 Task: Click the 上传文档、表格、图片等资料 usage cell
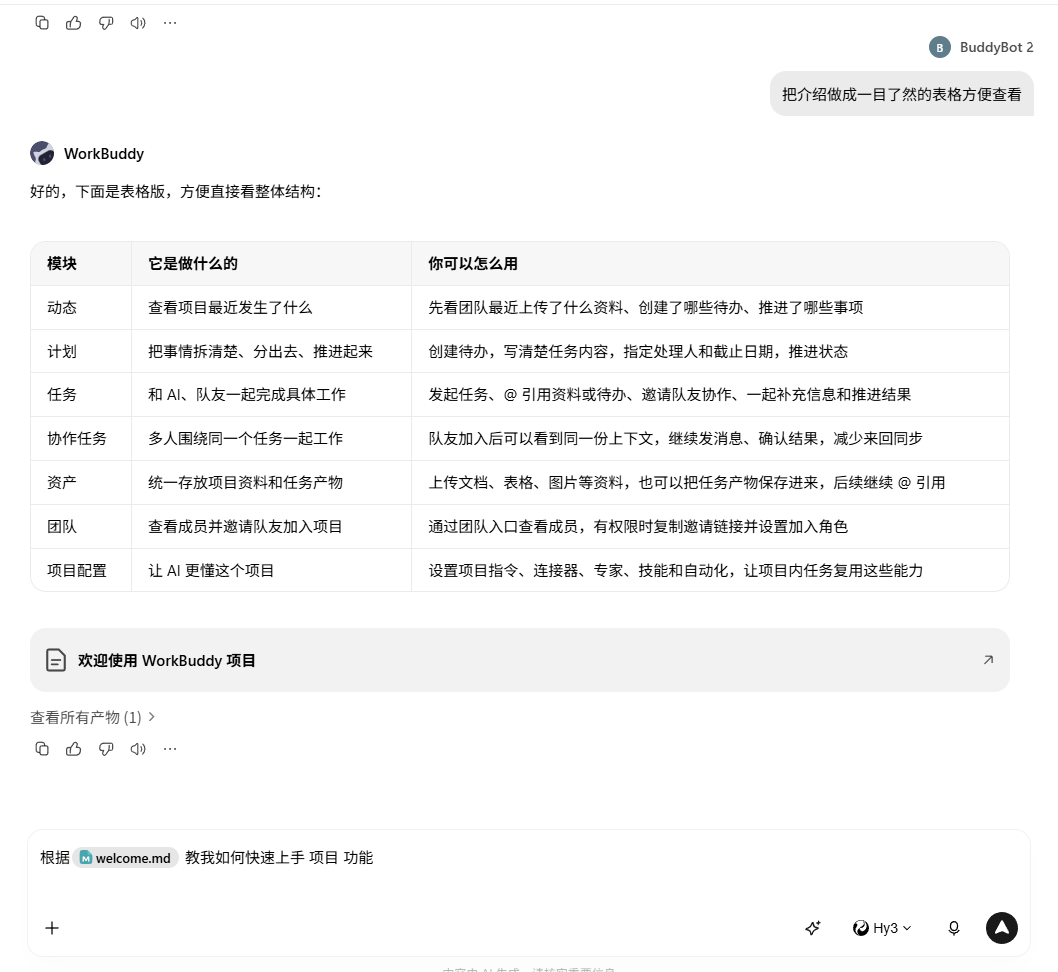point(711,482)
